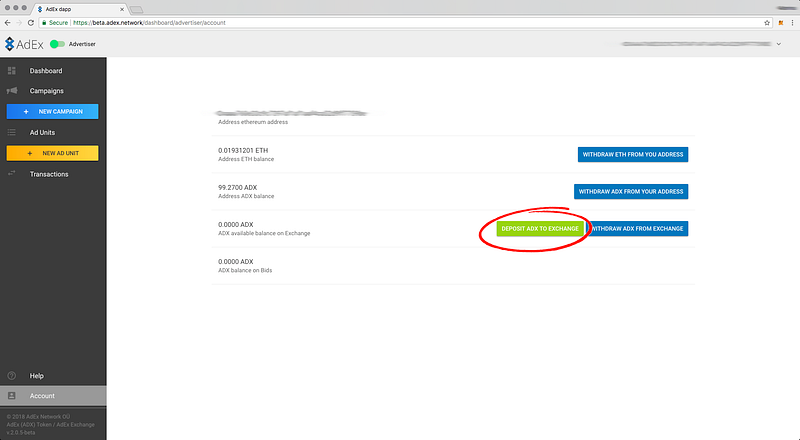Click the AdEx logo
Screen dimensions: 800x440
pos(24,44)
